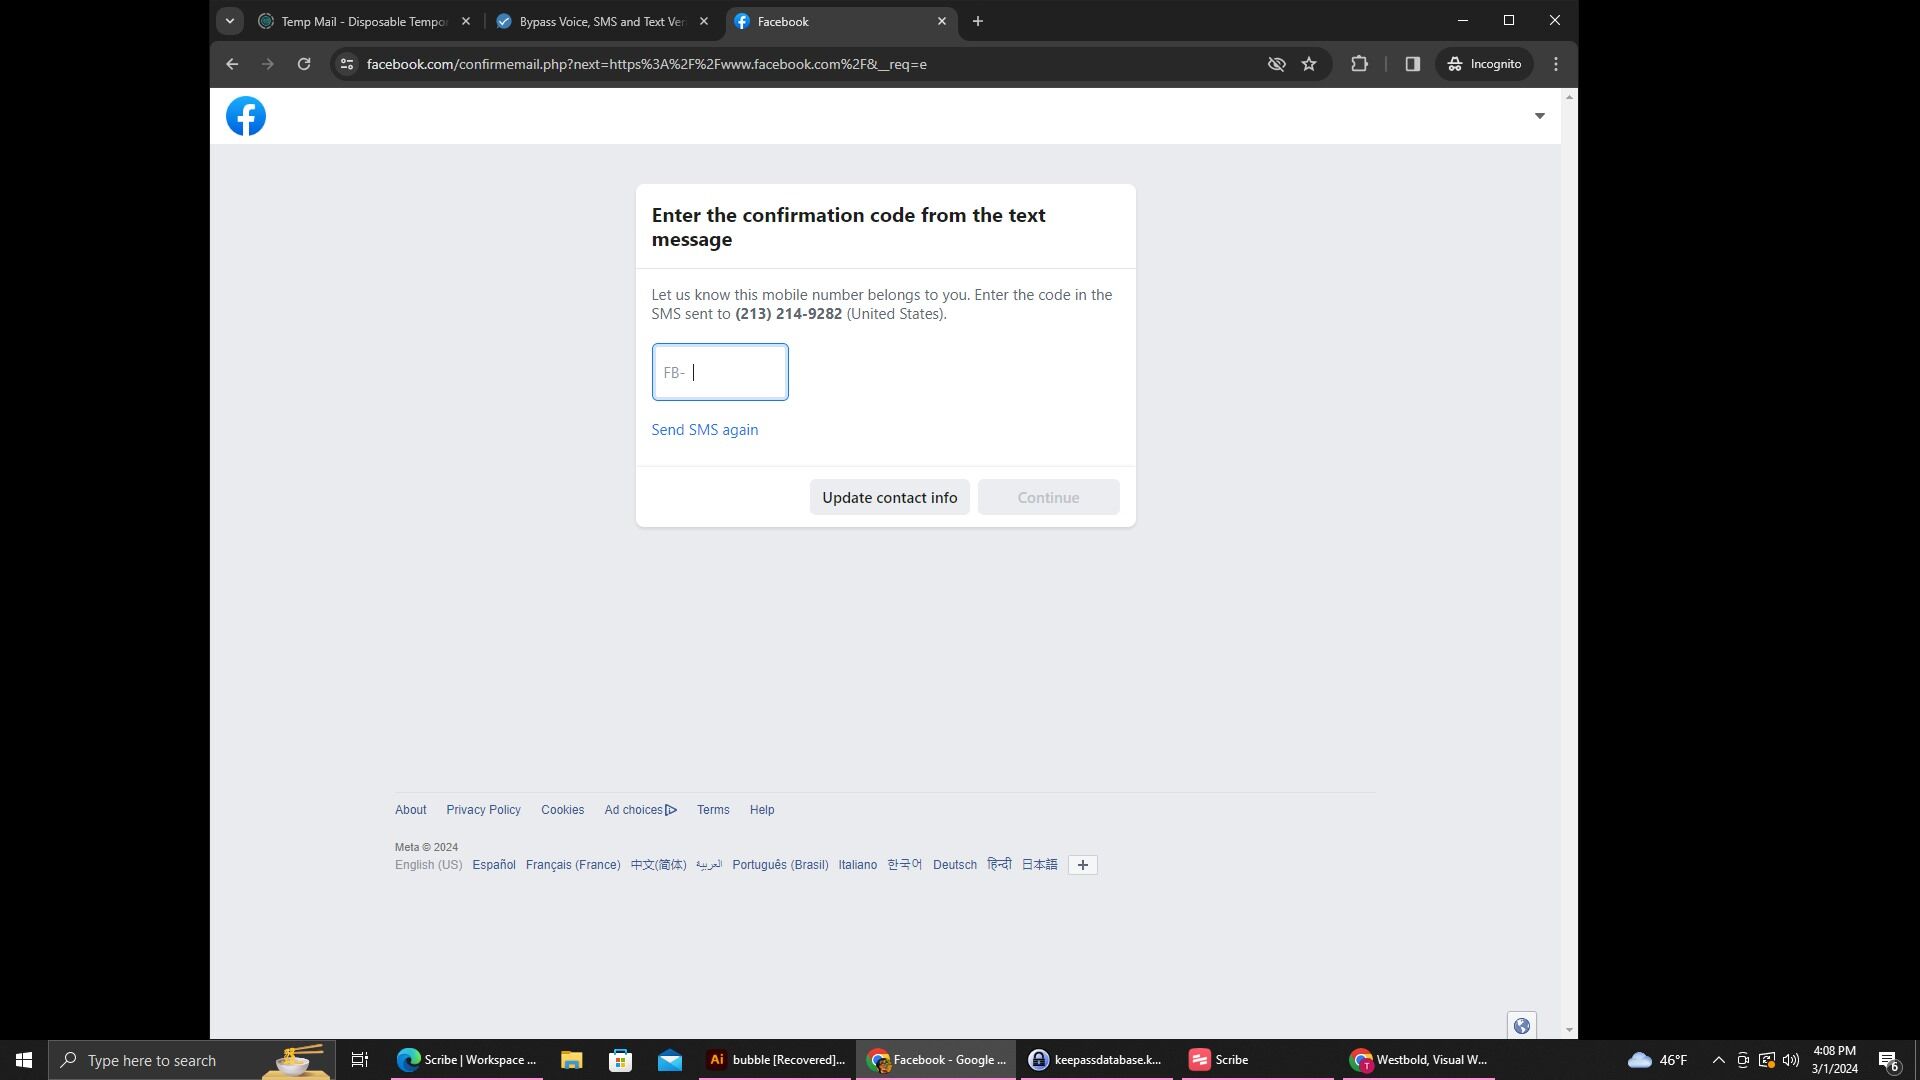Open the site information icon in the address bar
Viewport: 1920px width, 1080px height.
347,64
